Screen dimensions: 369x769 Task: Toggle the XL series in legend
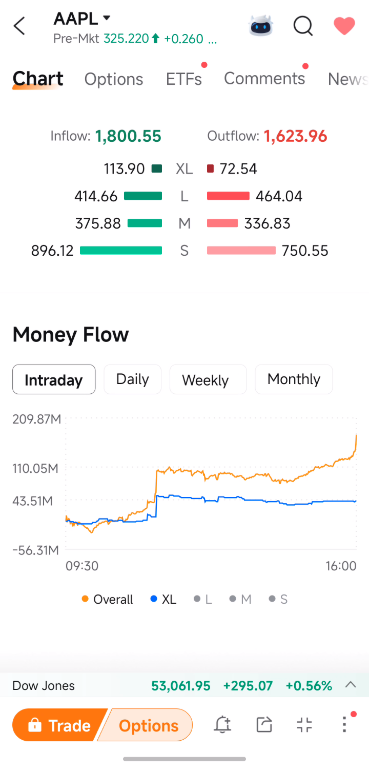point(163,599)
